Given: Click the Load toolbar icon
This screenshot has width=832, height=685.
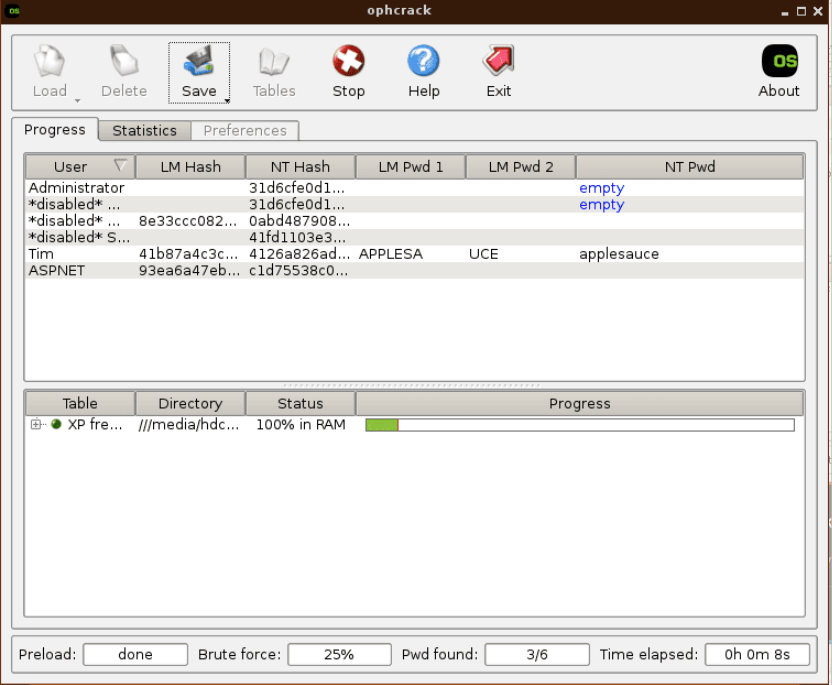Looking at the screenshot, I should [49, 63].
